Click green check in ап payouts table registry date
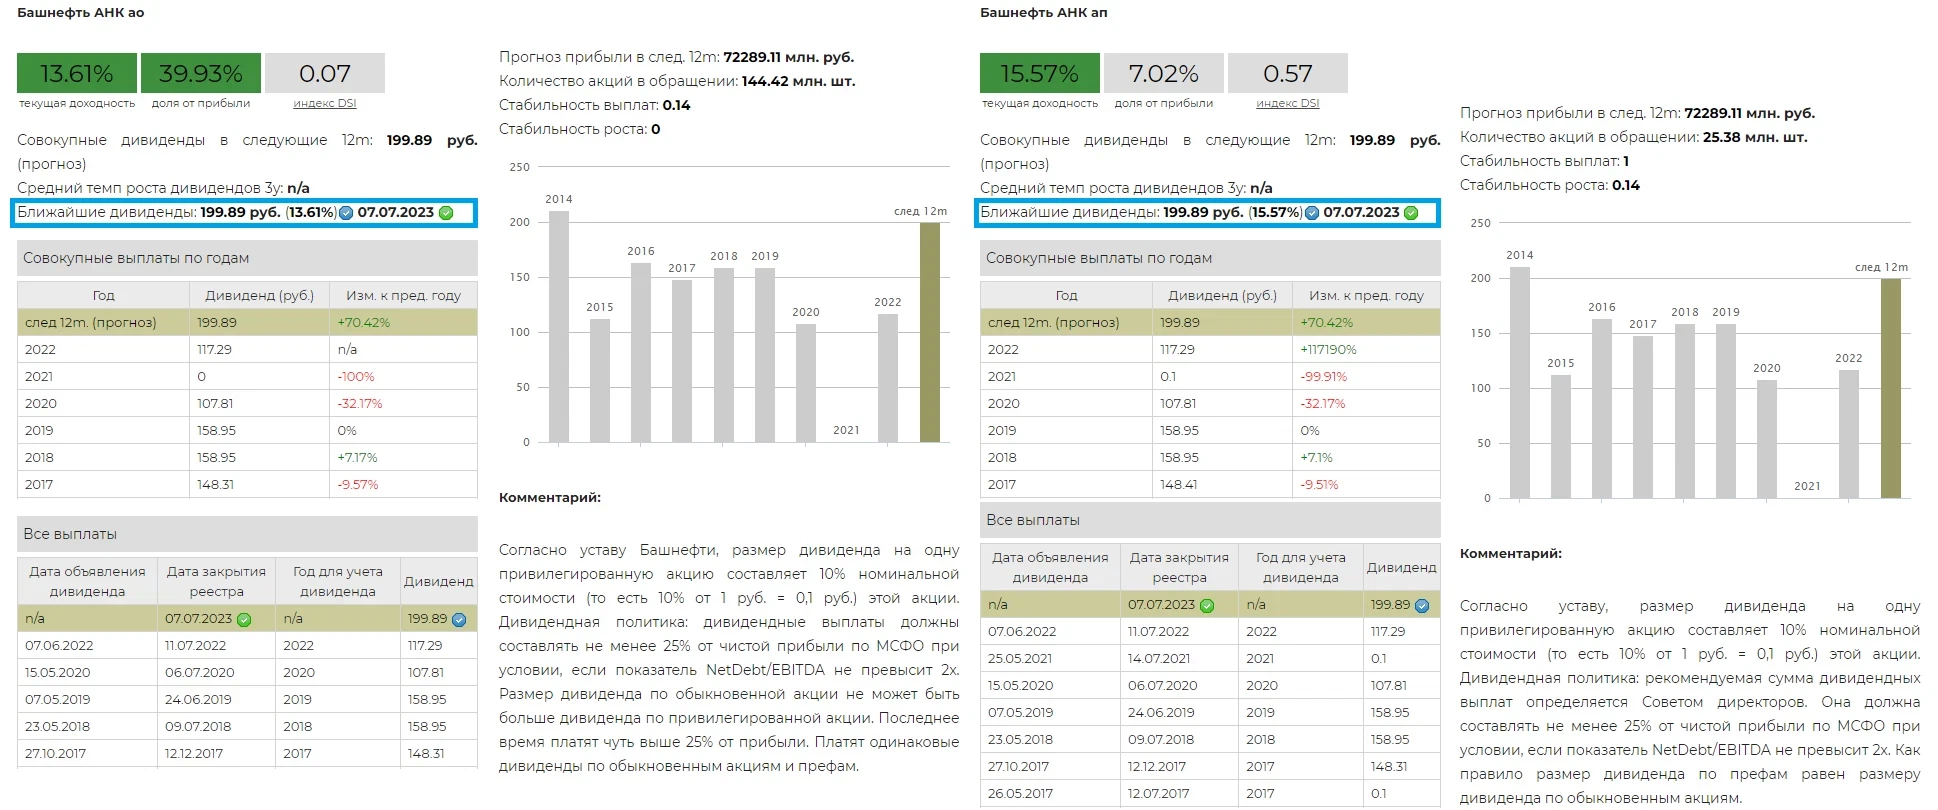Viewport: 1938px width, 810px height. (x=1207, y=606)
